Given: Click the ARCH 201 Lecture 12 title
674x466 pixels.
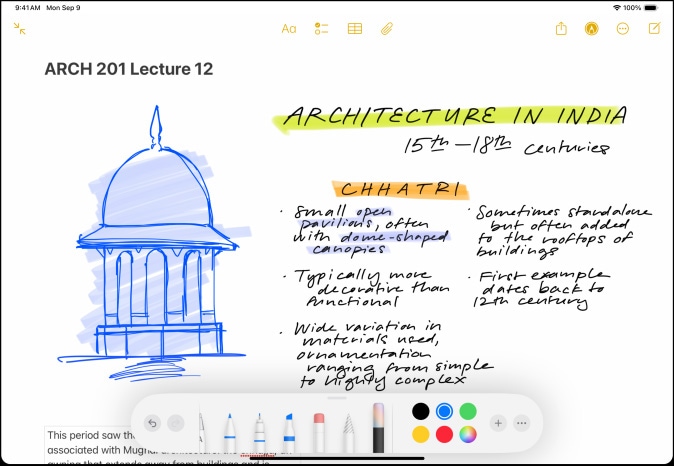Looking at the screenshot, I should pyautogui.click(x=129, y=69).
